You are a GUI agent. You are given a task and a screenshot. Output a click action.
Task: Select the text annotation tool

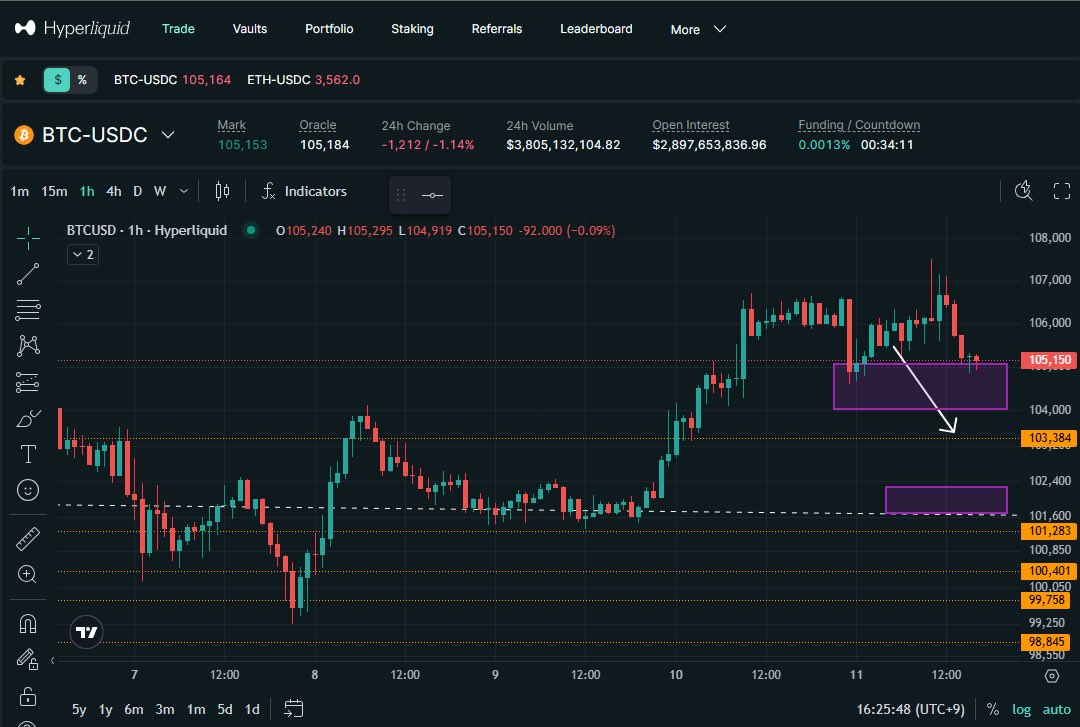(x=28, y=454)
